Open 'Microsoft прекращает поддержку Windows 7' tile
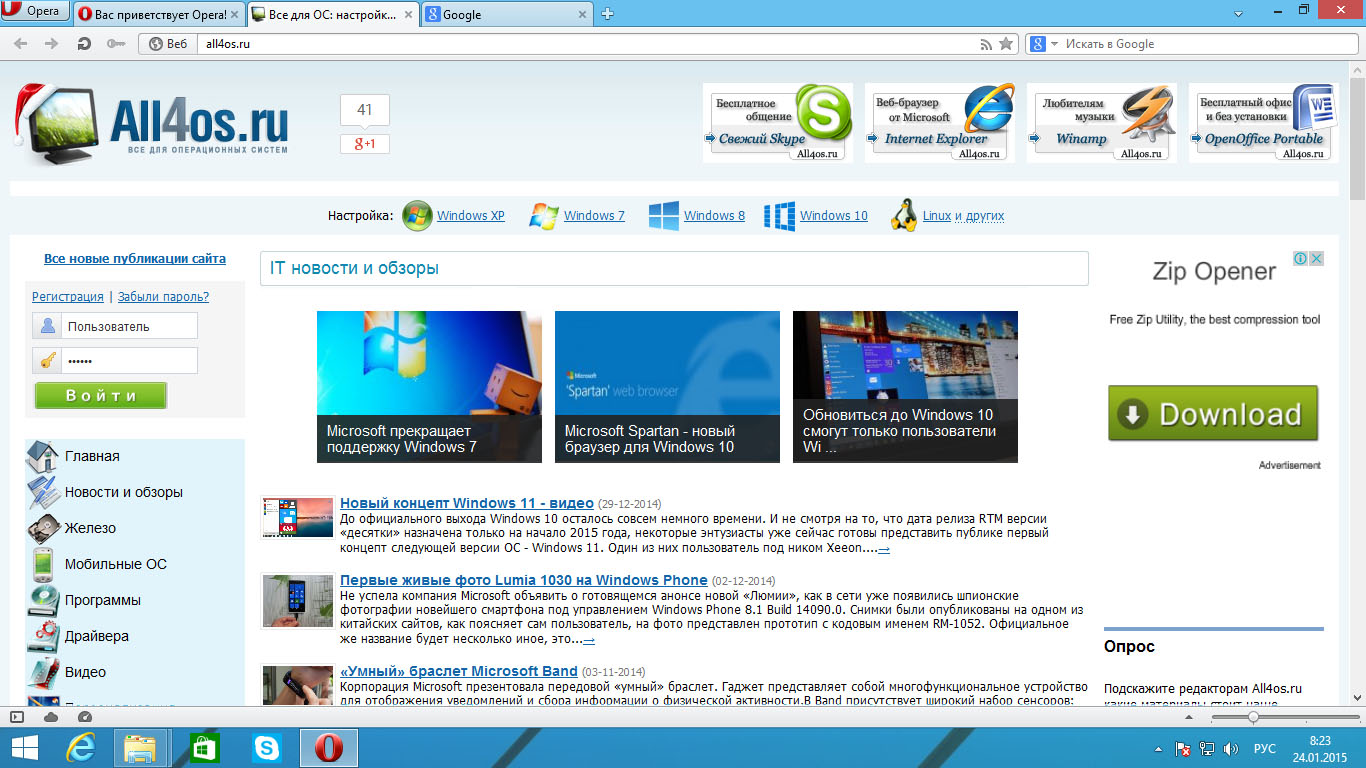 (x=429, y=387)
